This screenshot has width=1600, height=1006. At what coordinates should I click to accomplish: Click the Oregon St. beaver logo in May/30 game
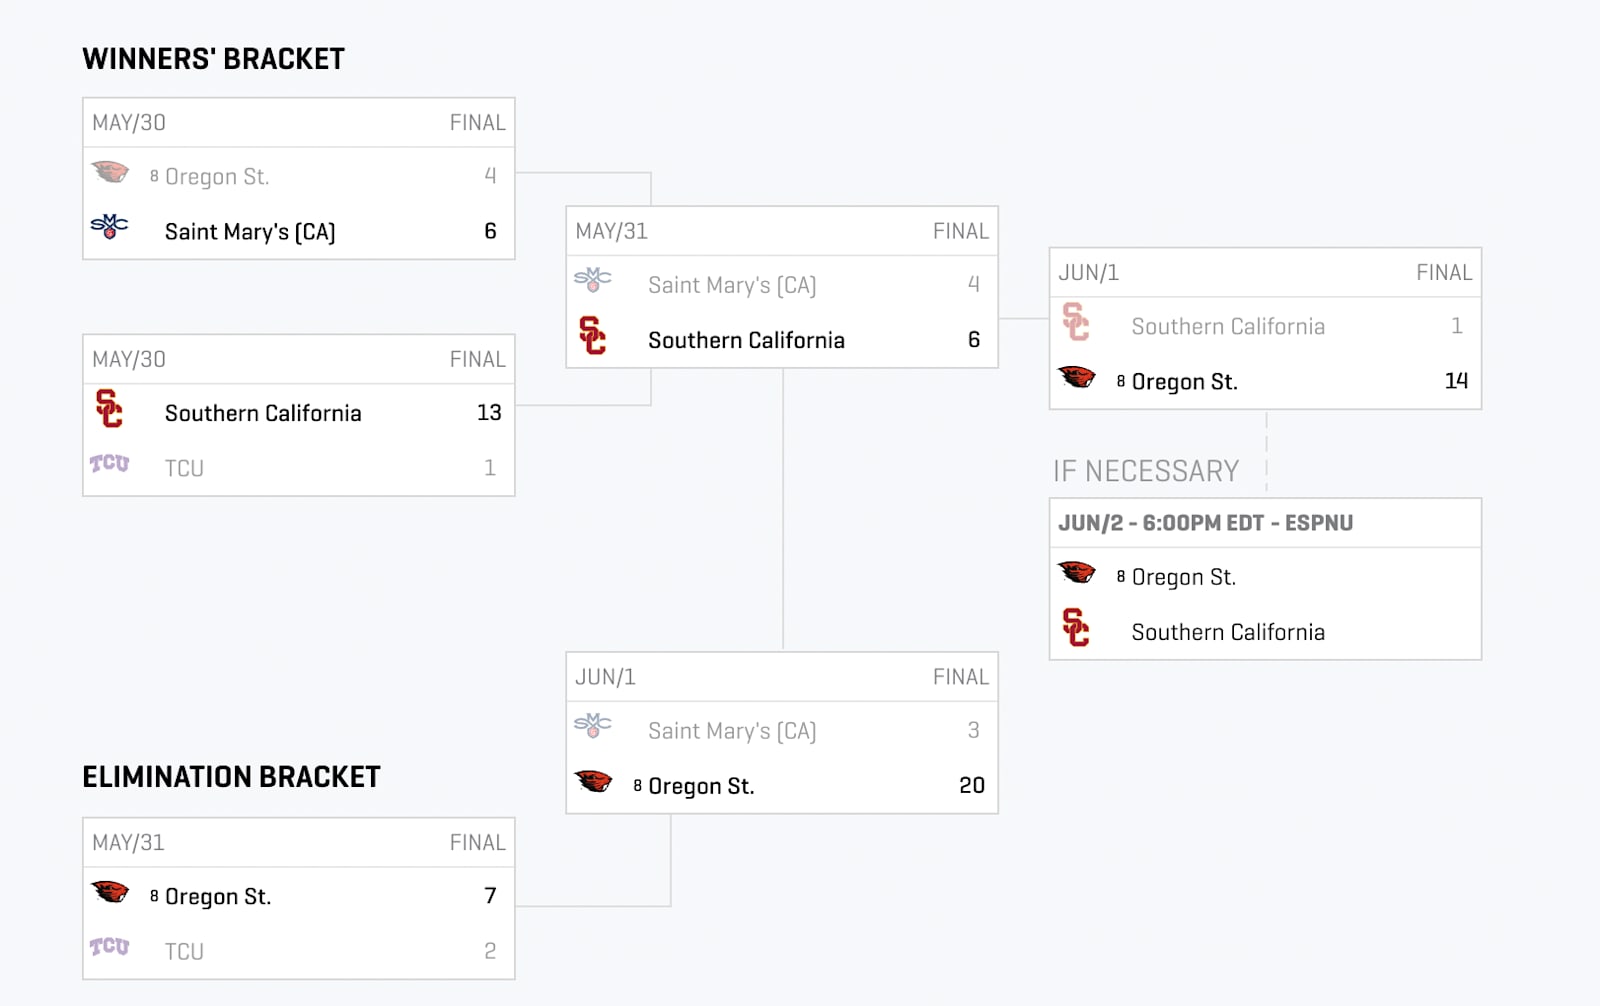(110, 172)
